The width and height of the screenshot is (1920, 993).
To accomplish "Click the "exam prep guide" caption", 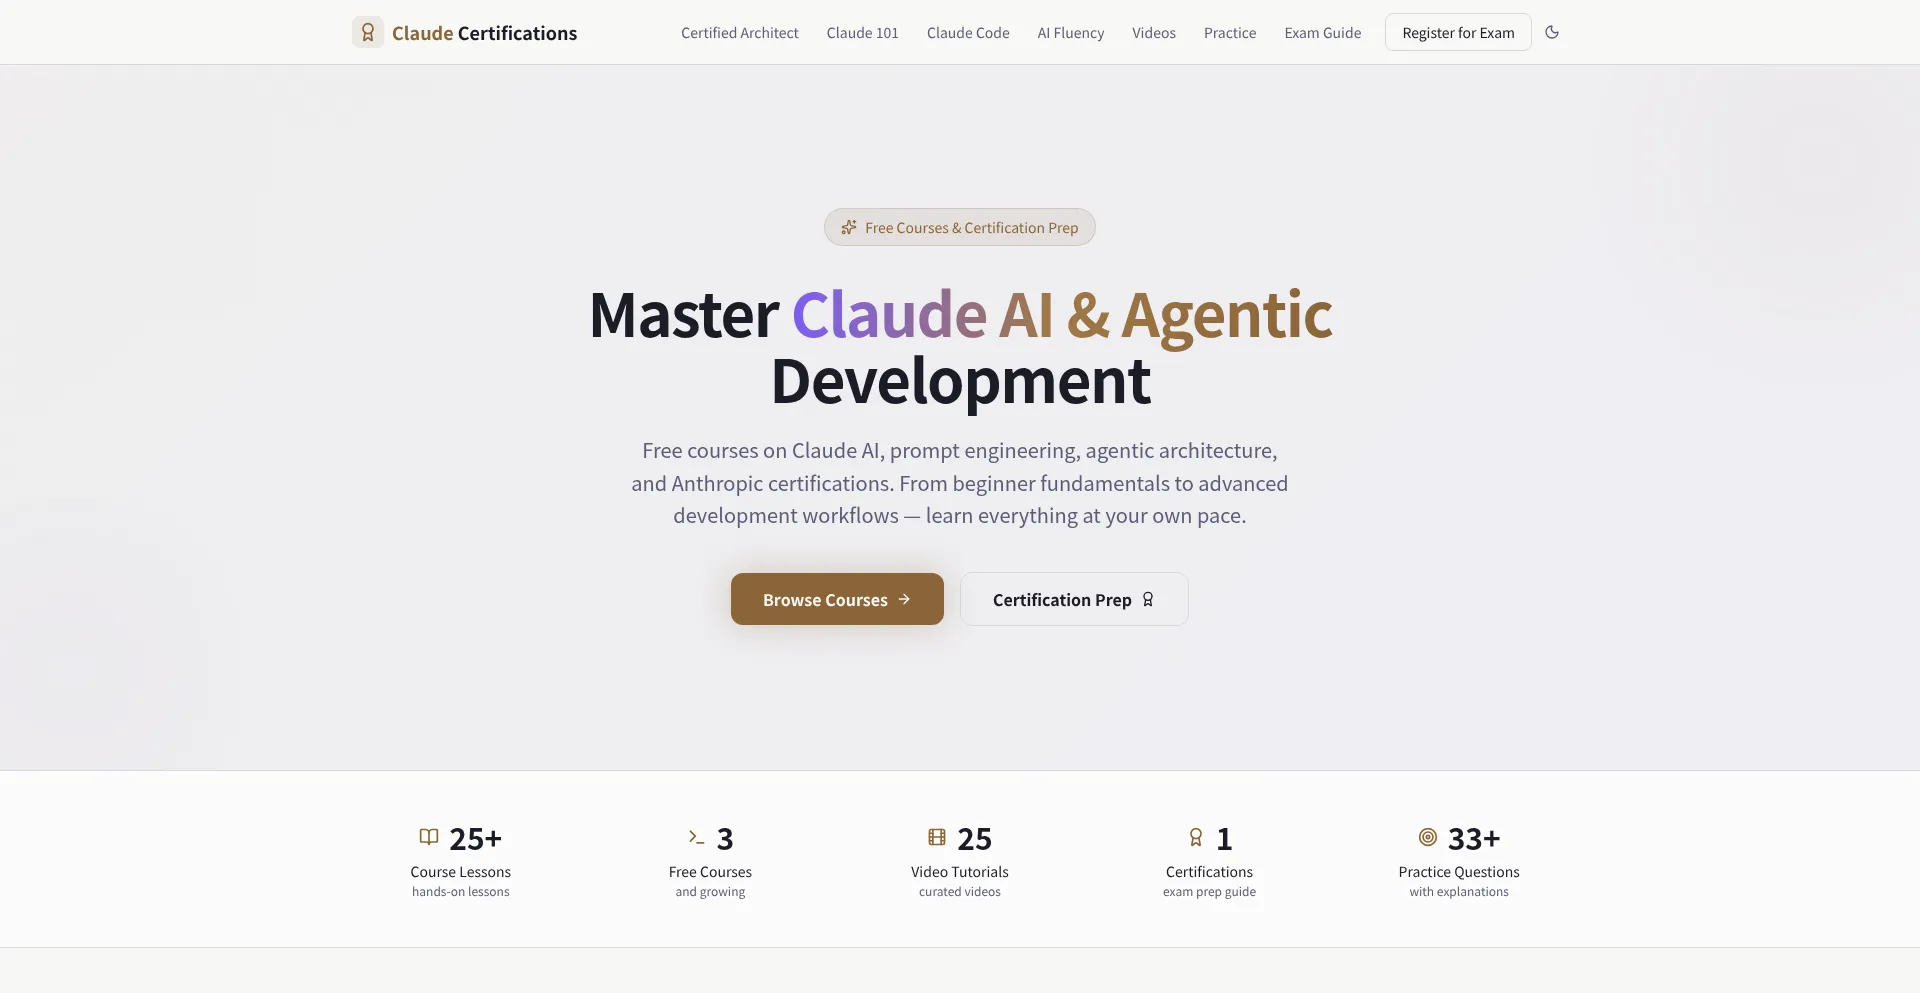I will click(1209, 892).
